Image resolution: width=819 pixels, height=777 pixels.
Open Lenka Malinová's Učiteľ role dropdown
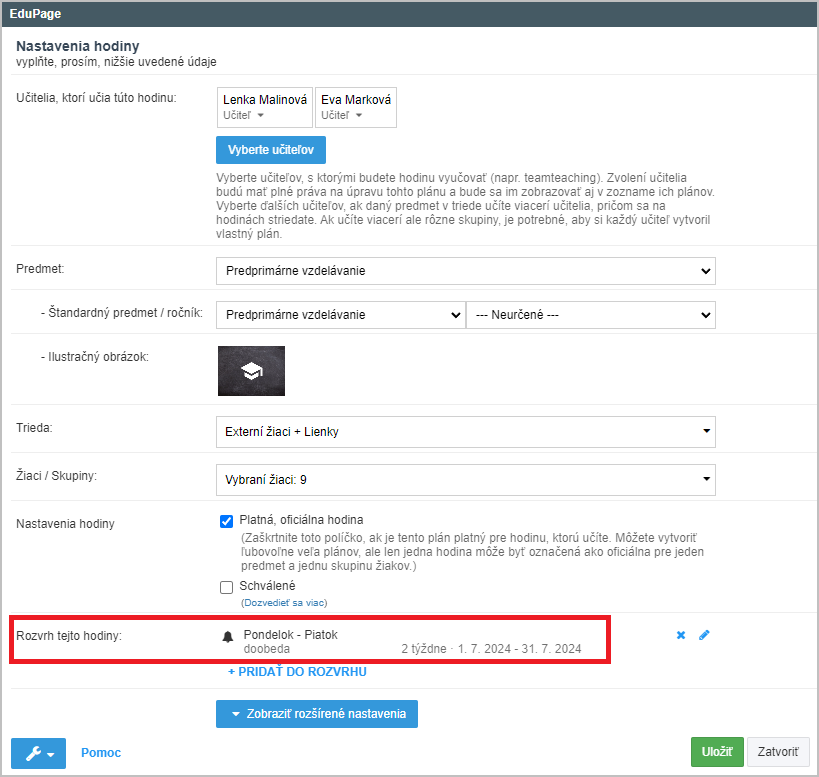pyautogui.click(x=243, y=115)
